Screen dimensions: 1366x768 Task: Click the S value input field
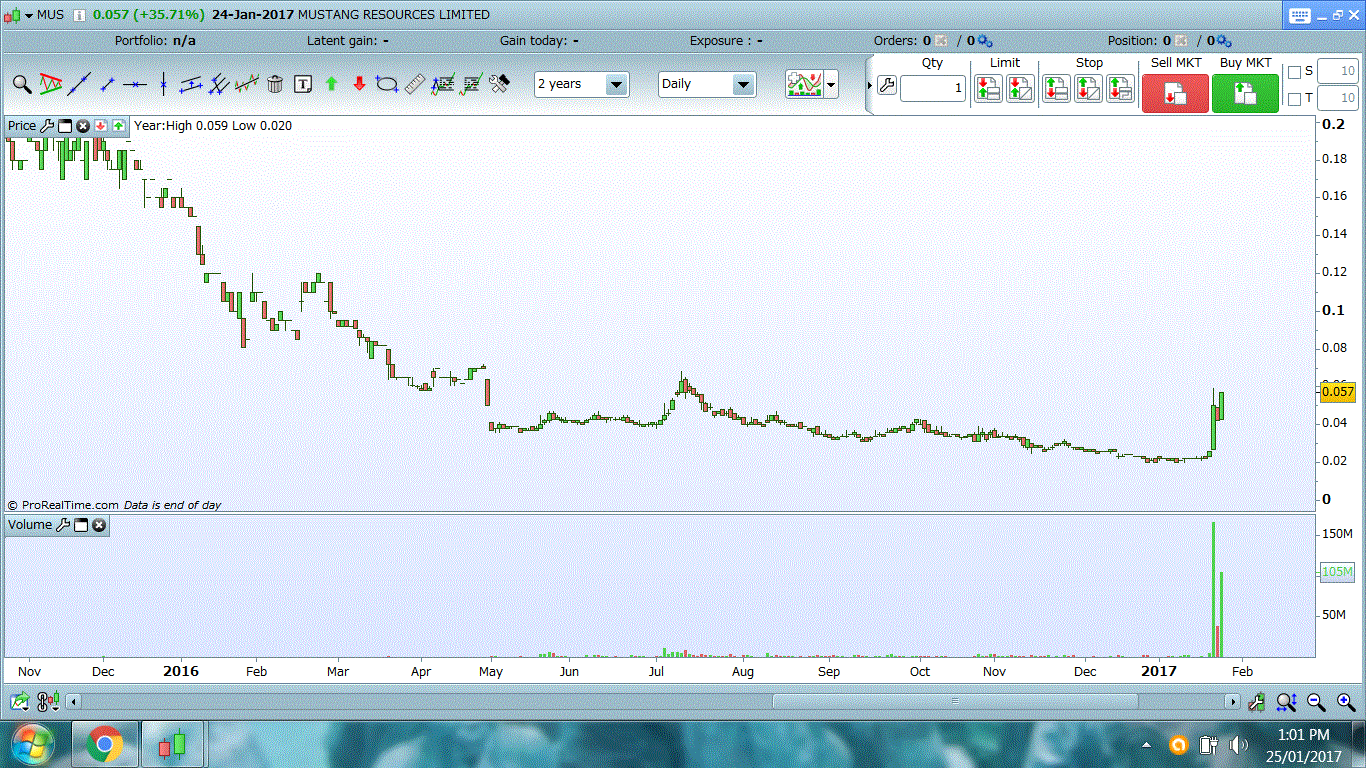coord(1337,71)
